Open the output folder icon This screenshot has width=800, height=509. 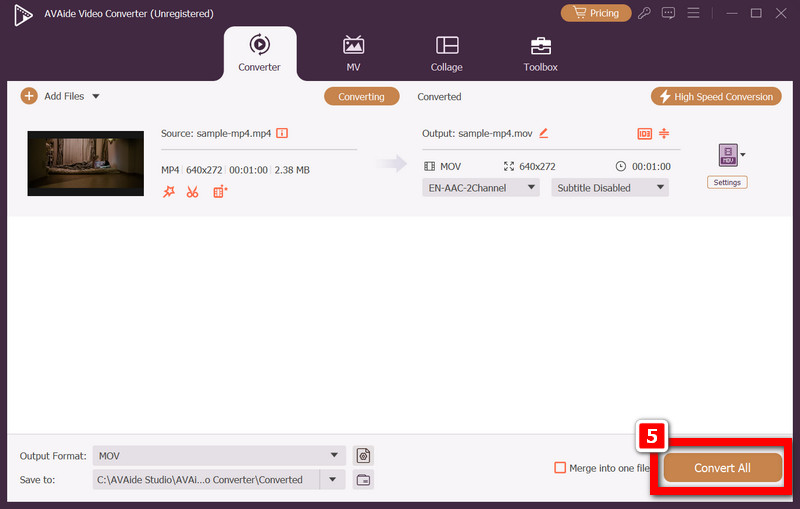click(363, 480)
